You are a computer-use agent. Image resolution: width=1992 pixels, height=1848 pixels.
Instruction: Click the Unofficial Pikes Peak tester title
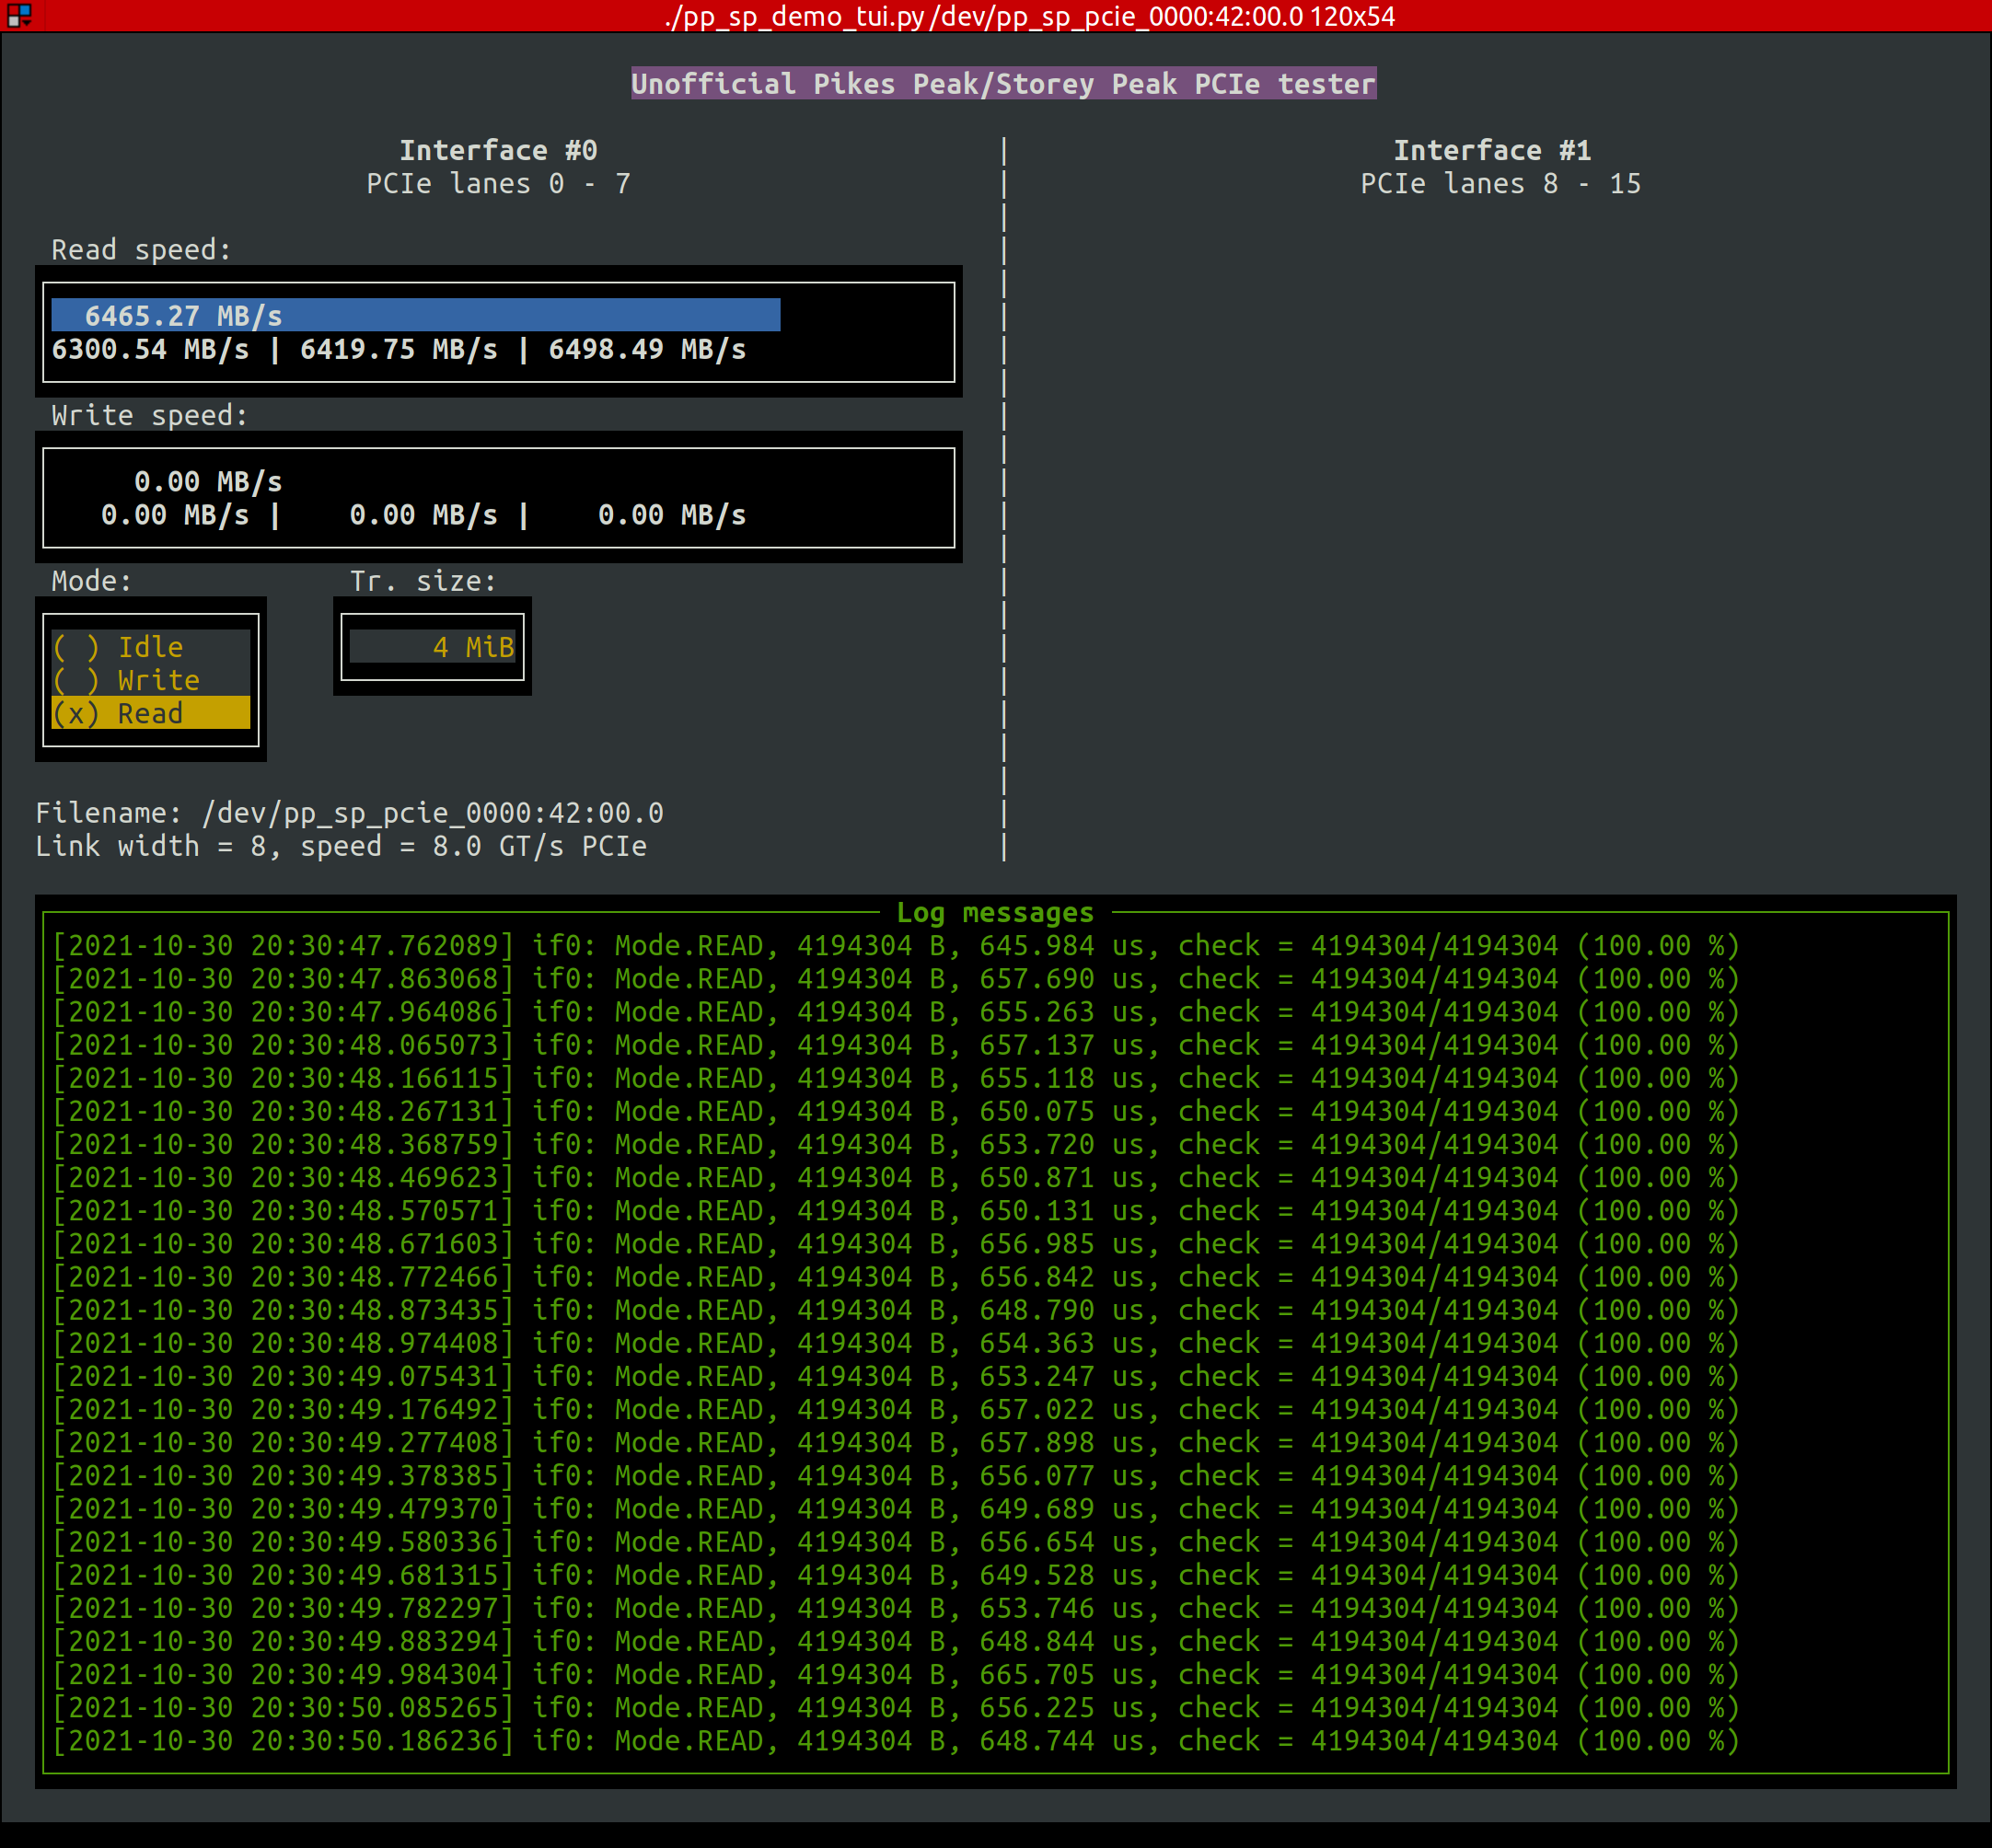tap(1004, 83)
